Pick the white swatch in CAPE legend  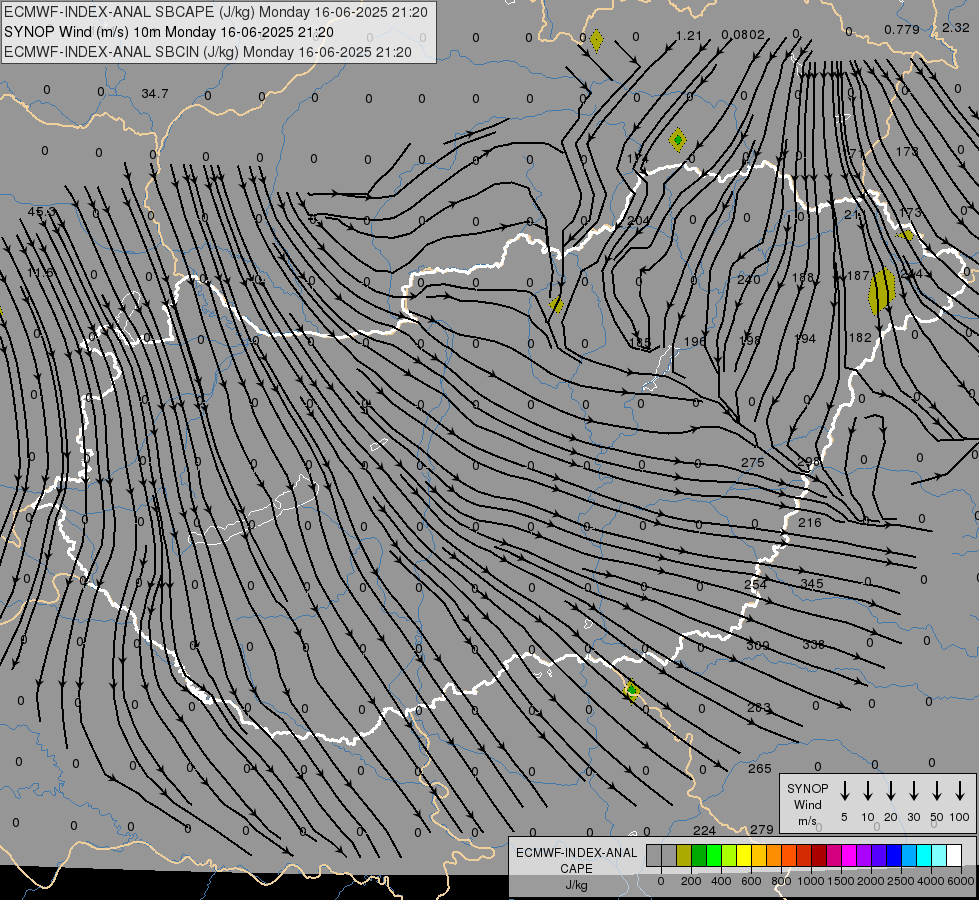point(954,856)
